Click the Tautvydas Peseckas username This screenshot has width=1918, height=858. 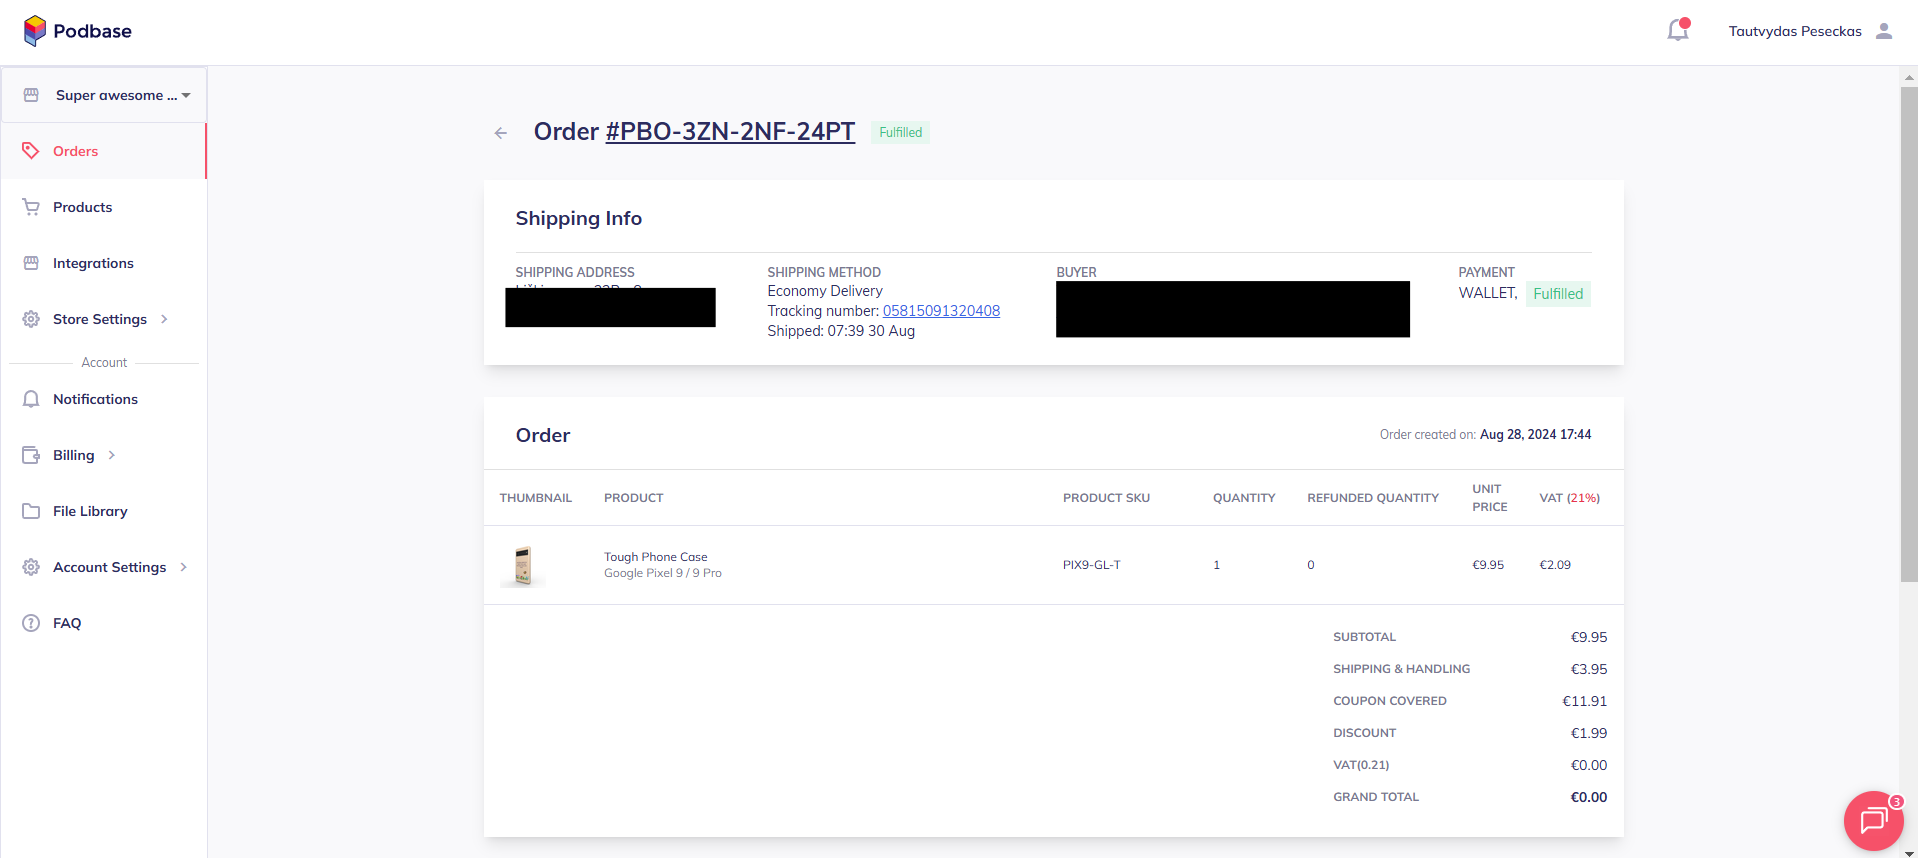pyautogui.click(x=1795, y=31)
